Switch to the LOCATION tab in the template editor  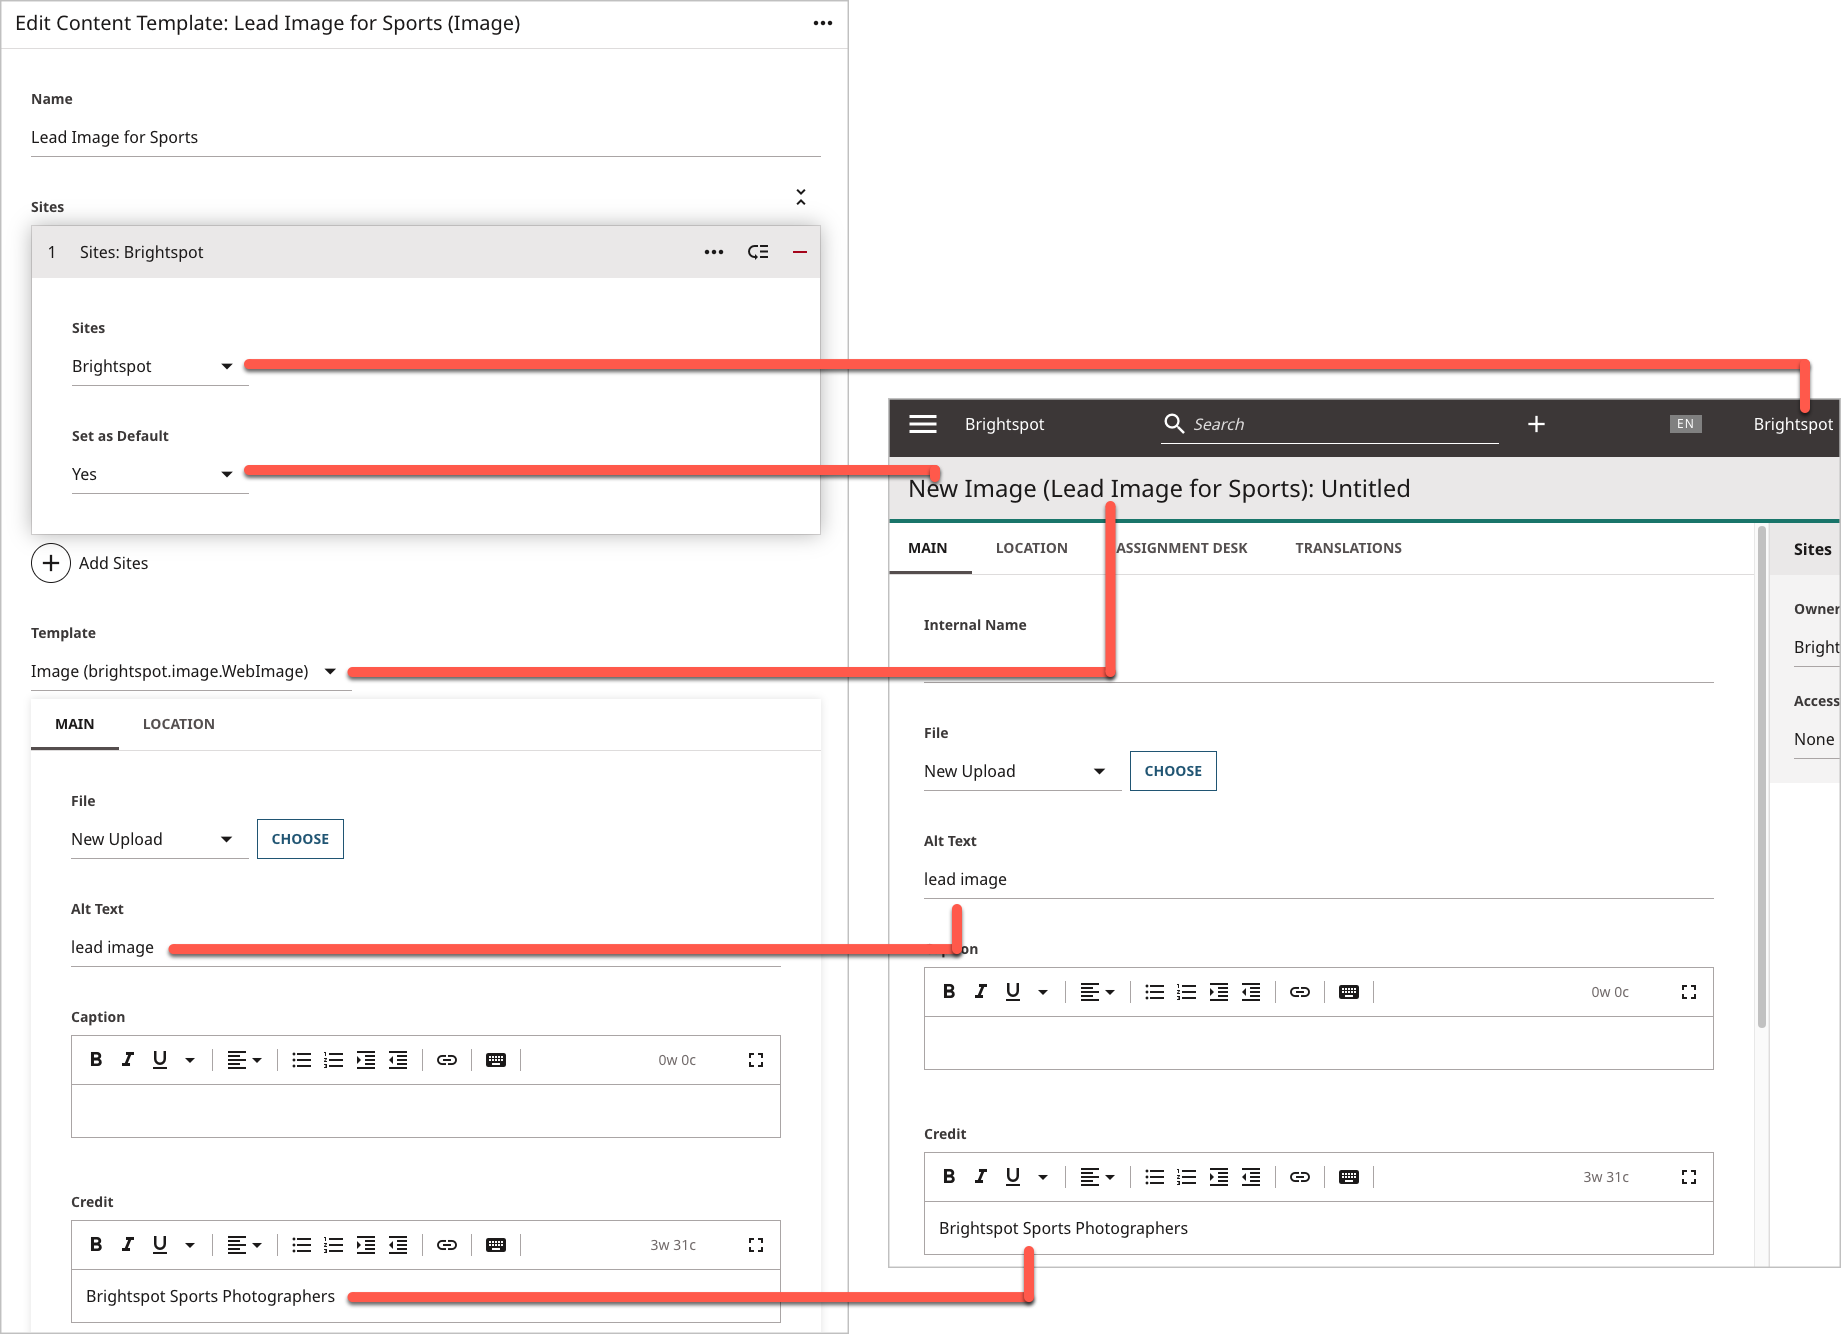(x=179, y=724)
